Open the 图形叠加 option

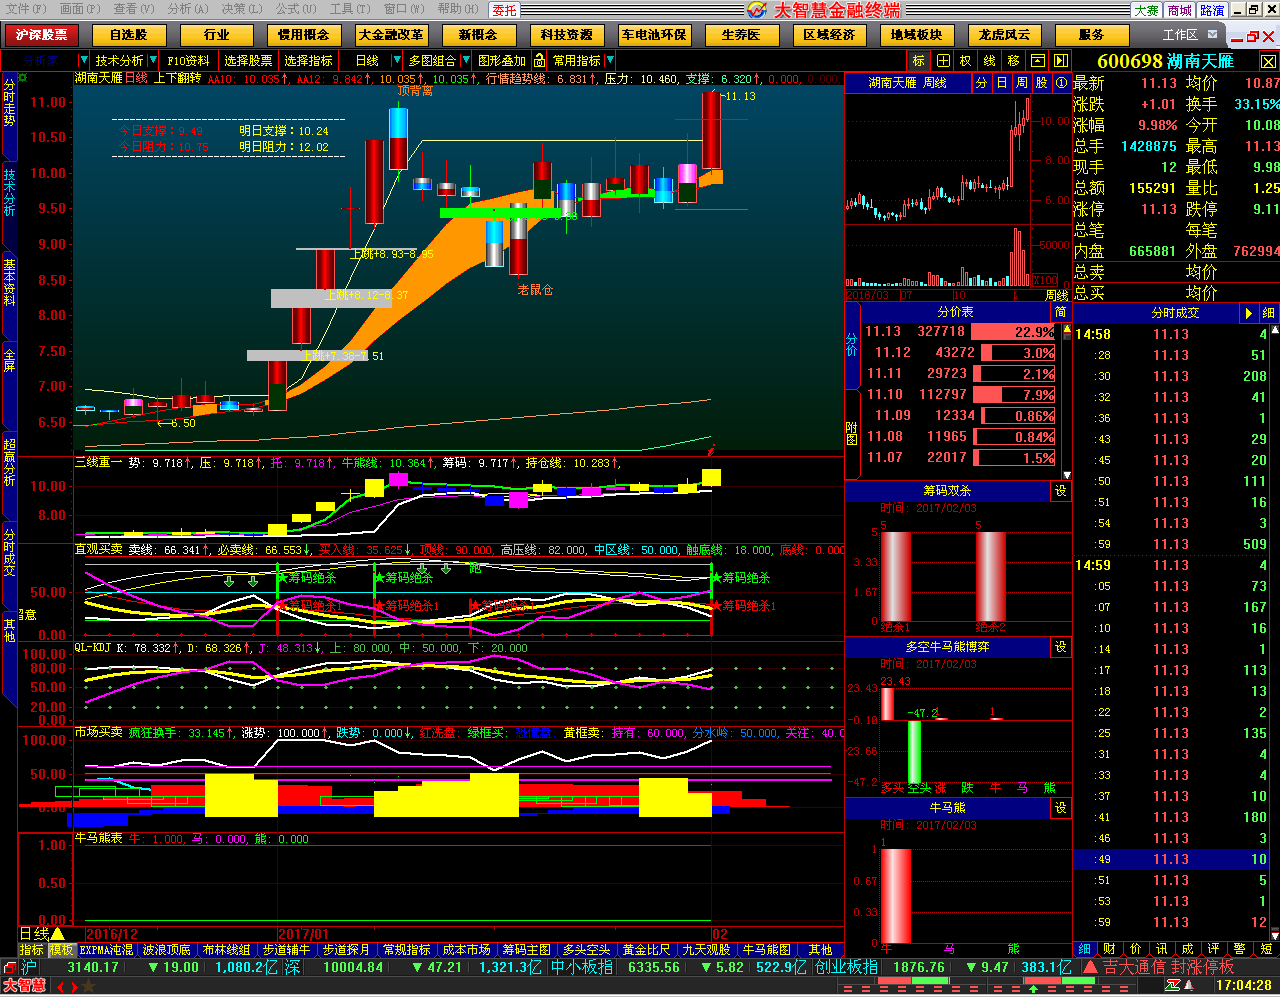coord(502,61)
